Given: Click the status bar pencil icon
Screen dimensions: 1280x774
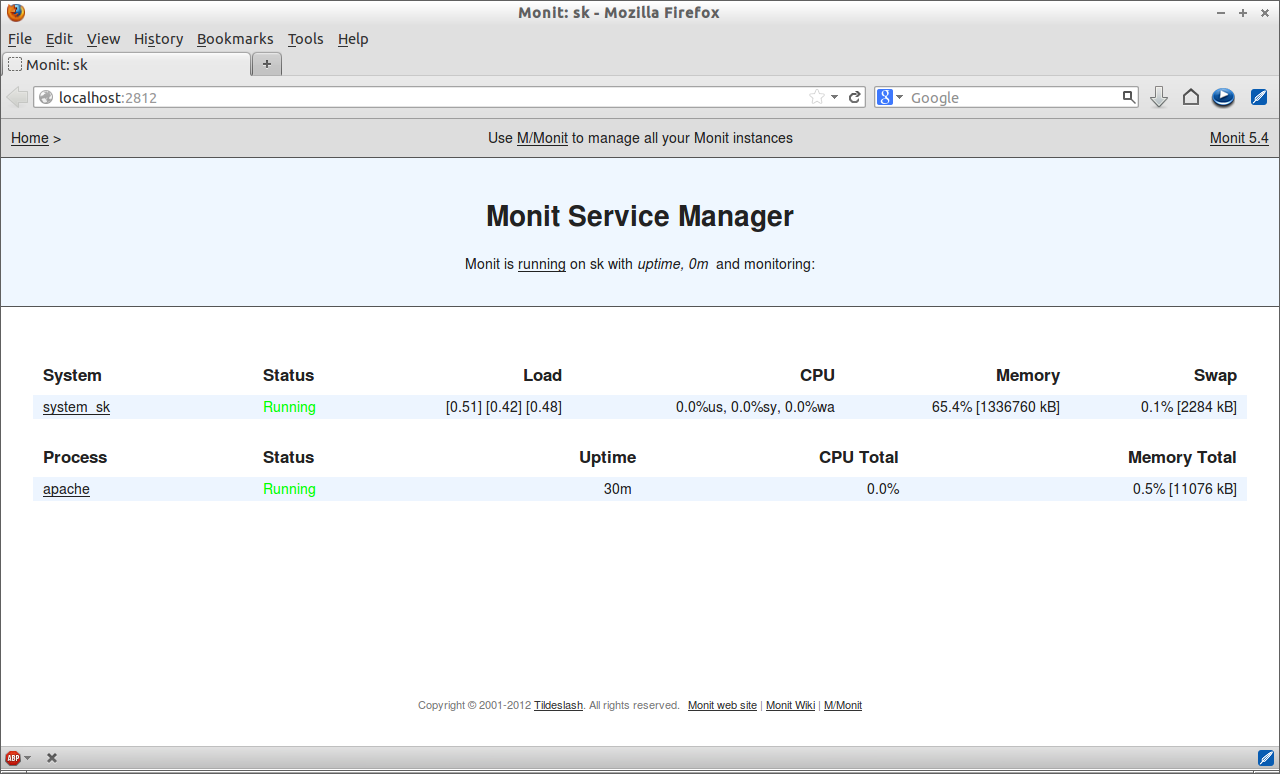Looking at the screenshot, I should coord(1266,758).
